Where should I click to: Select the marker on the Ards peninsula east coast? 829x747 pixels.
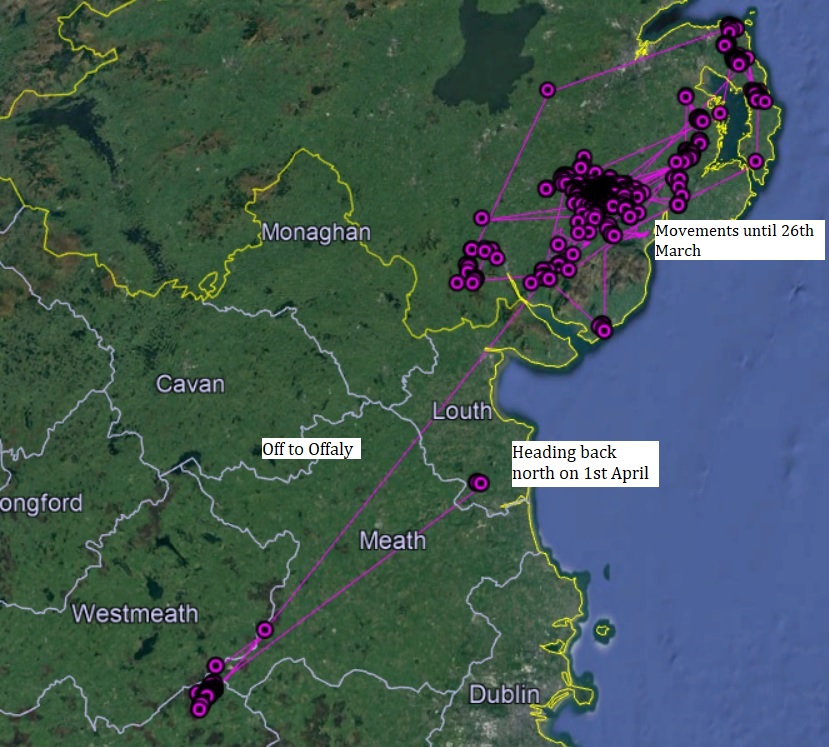(755, 161)
